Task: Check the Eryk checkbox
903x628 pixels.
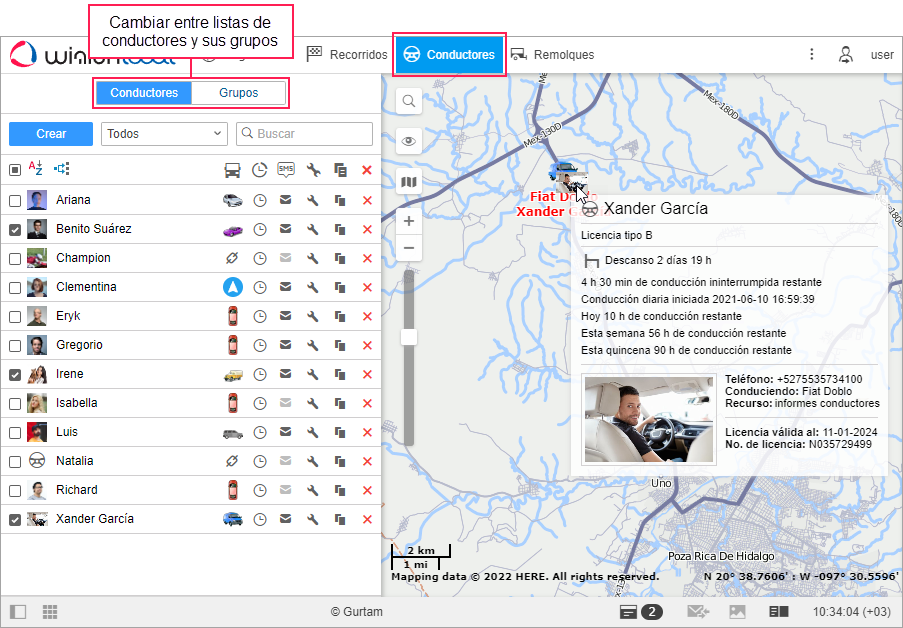Action: coord(15,316)
